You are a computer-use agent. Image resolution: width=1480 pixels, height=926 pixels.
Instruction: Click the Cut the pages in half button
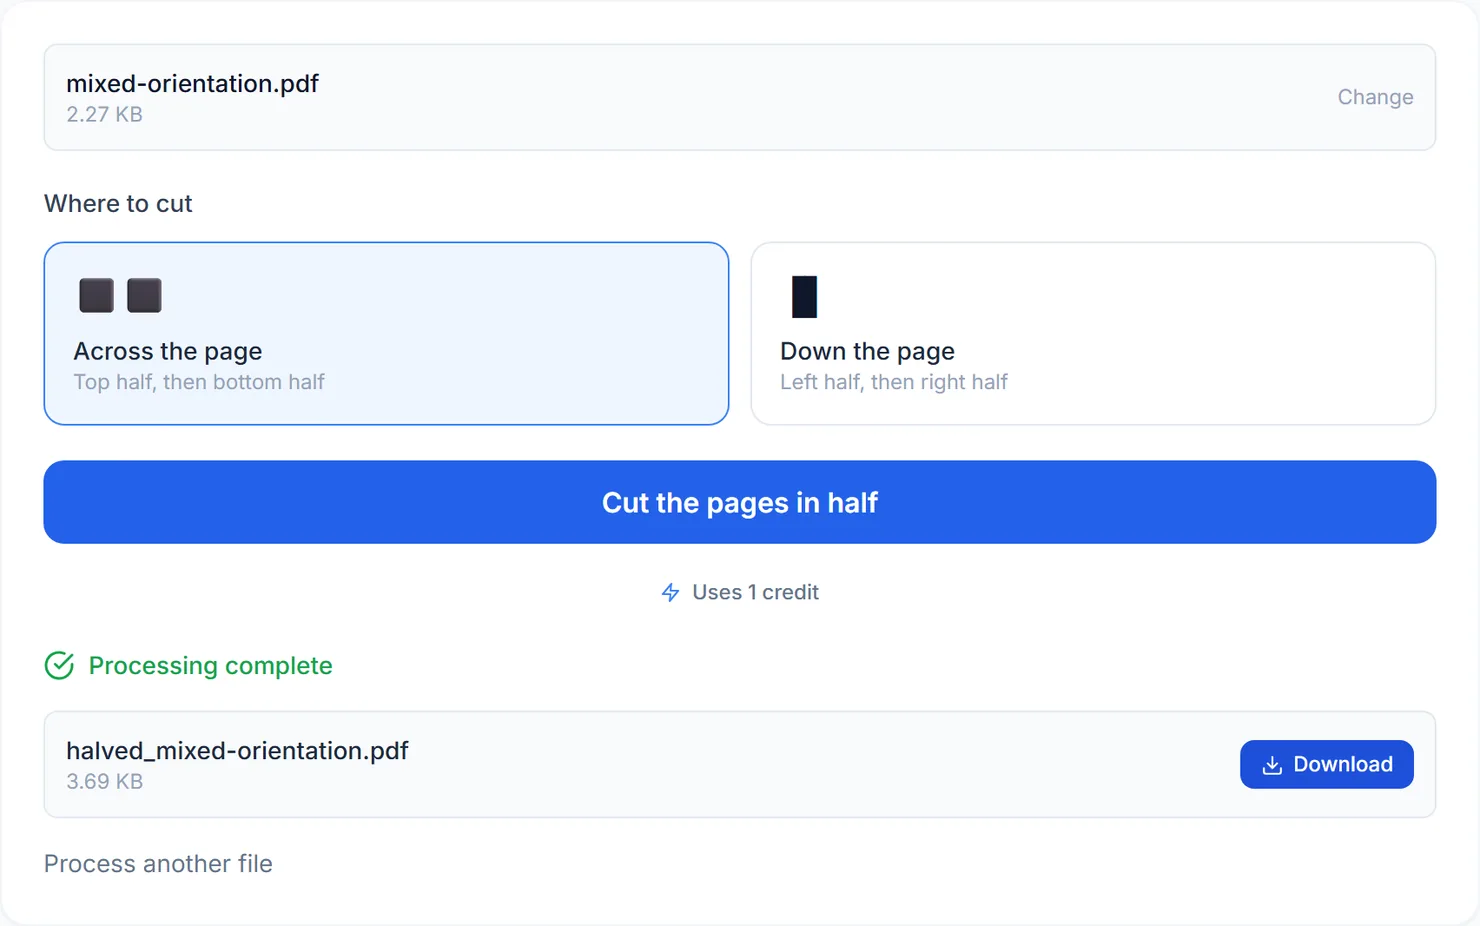click(740, 502)
